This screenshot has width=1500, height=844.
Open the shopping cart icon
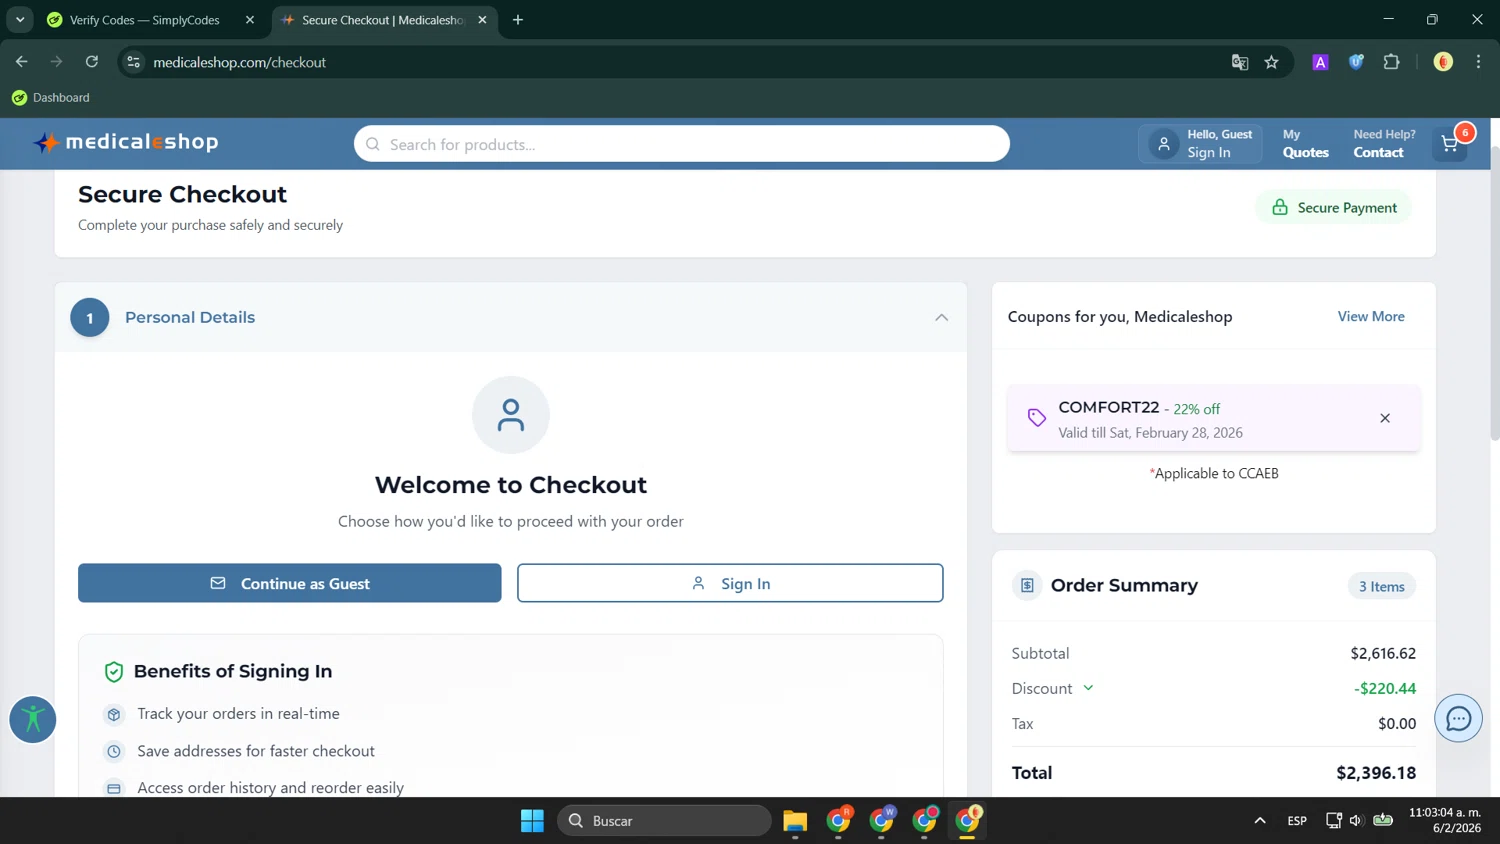[1450, 144]
